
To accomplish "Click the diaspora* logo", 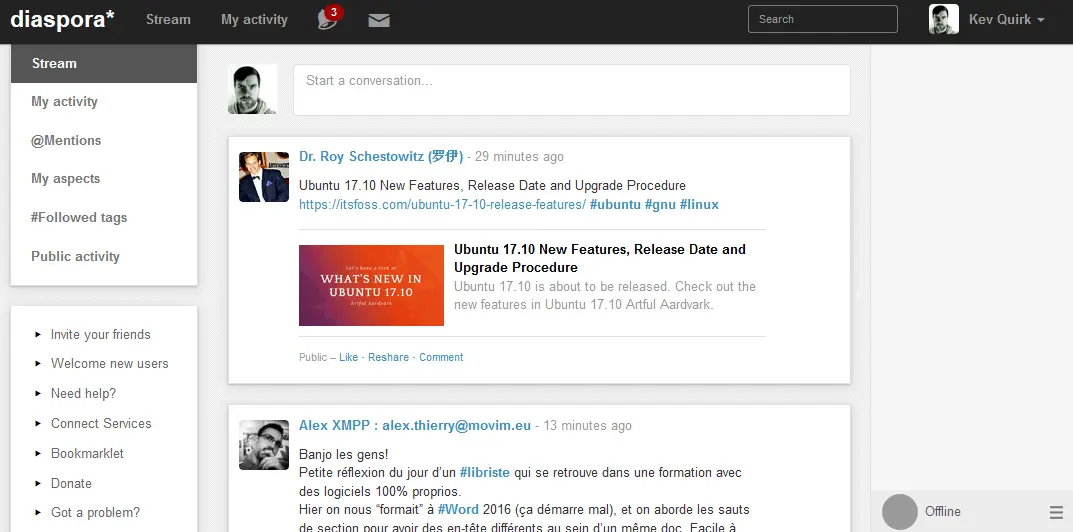I will (x=62, y=19).
